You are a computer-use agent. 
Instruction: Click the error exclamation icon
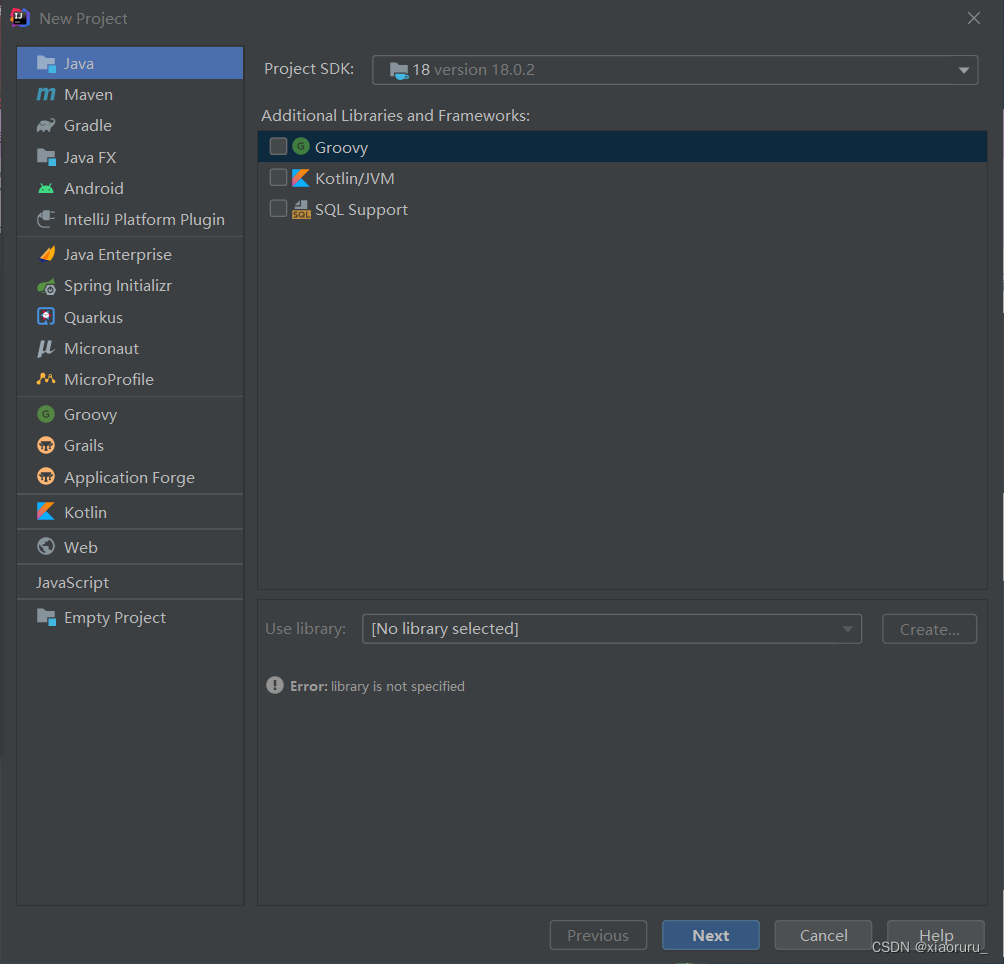pos(275,685)
